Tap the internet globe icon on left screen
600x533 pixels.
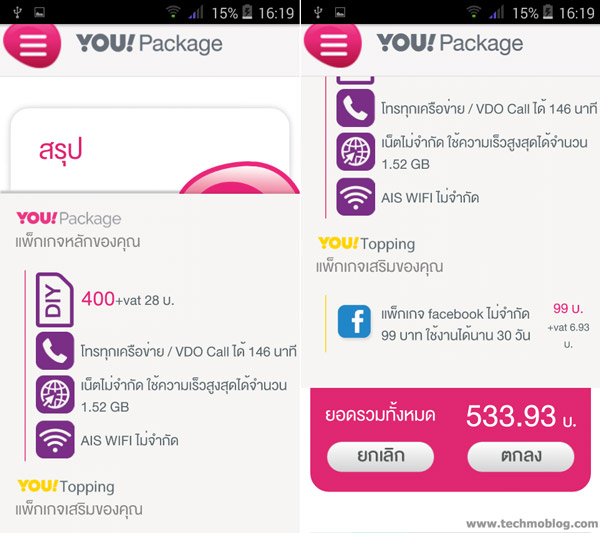tap(55, 394)
